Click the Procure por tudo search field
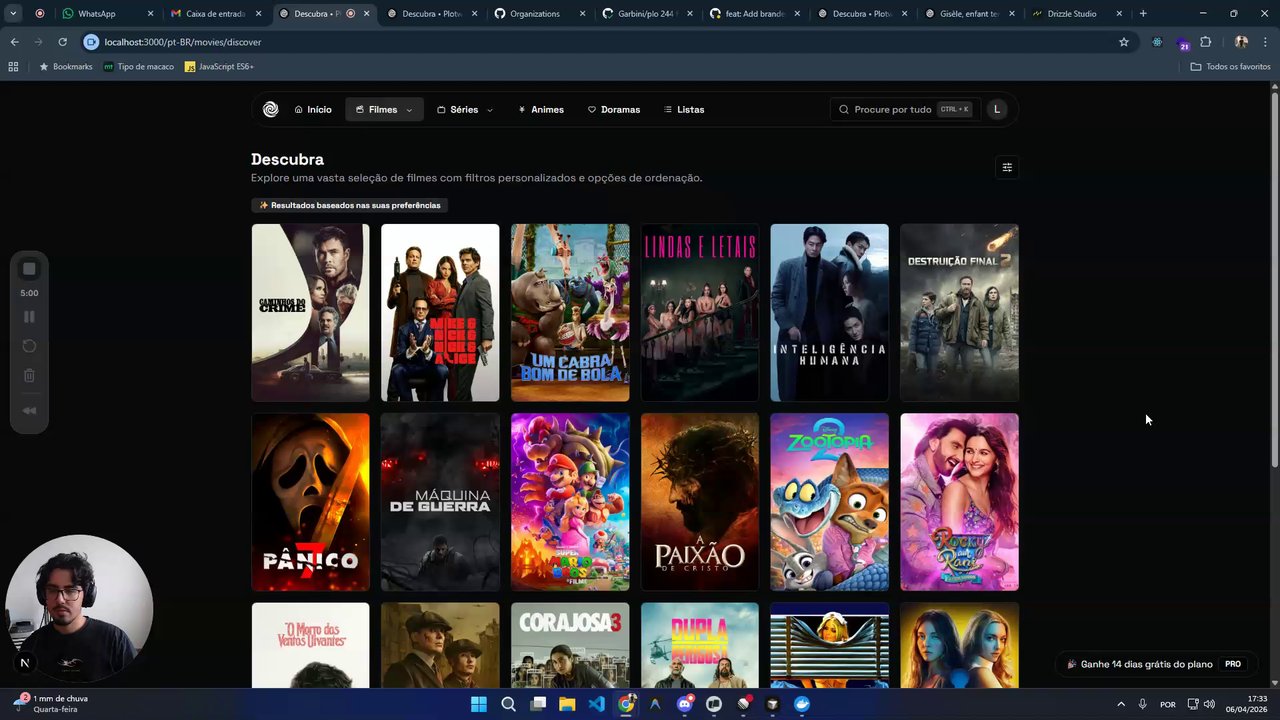The height and width of the screenshot is (720, 1280). tap(904, 110)
